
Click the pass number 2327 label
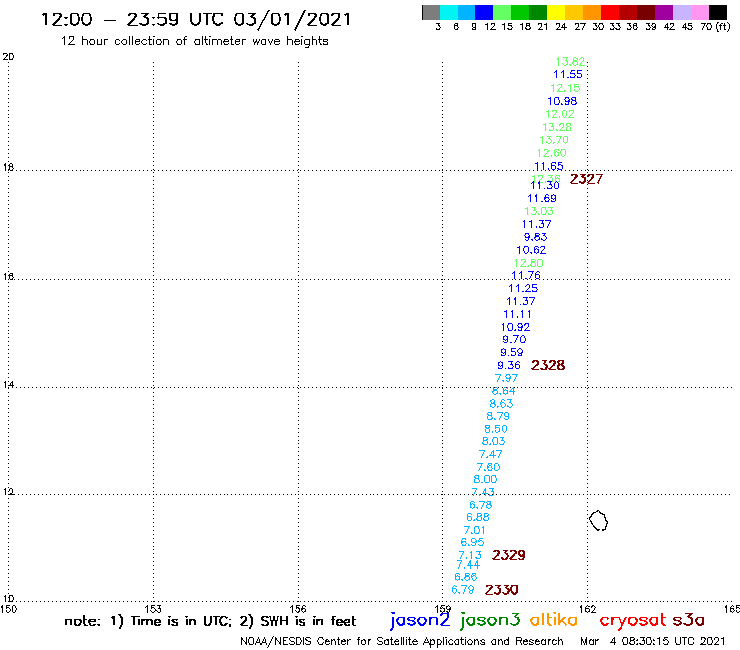(586, 179)
